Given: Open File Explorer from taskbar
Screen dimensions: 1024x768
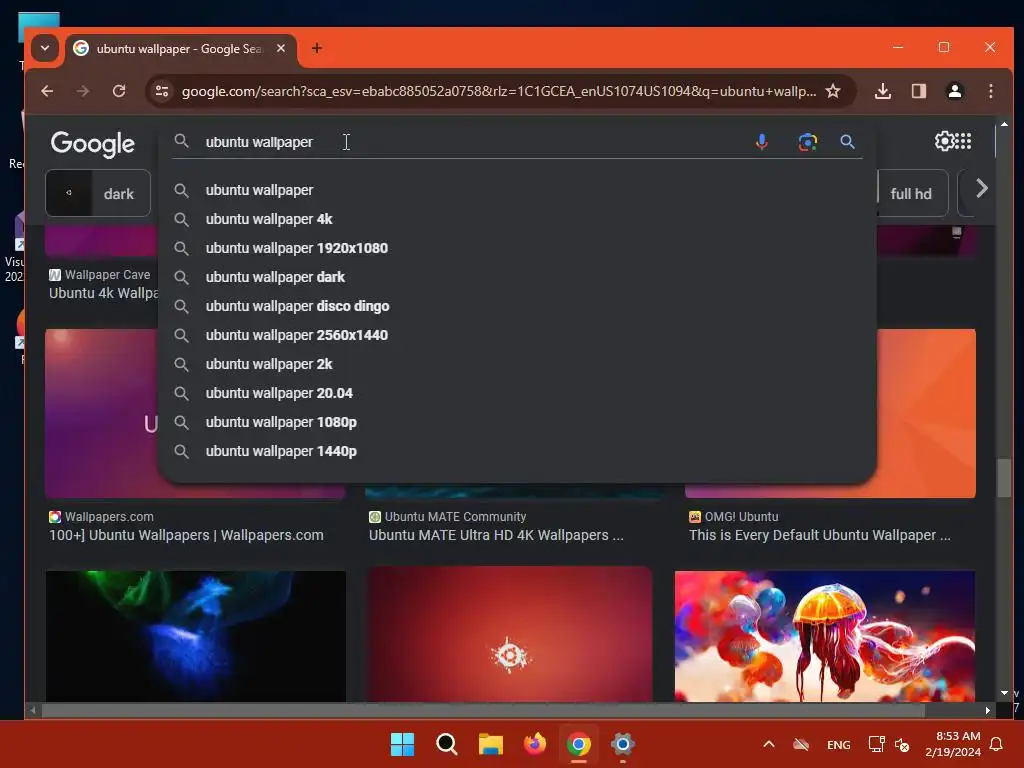Looking at the screenshot, I should (x=490, y=744).
